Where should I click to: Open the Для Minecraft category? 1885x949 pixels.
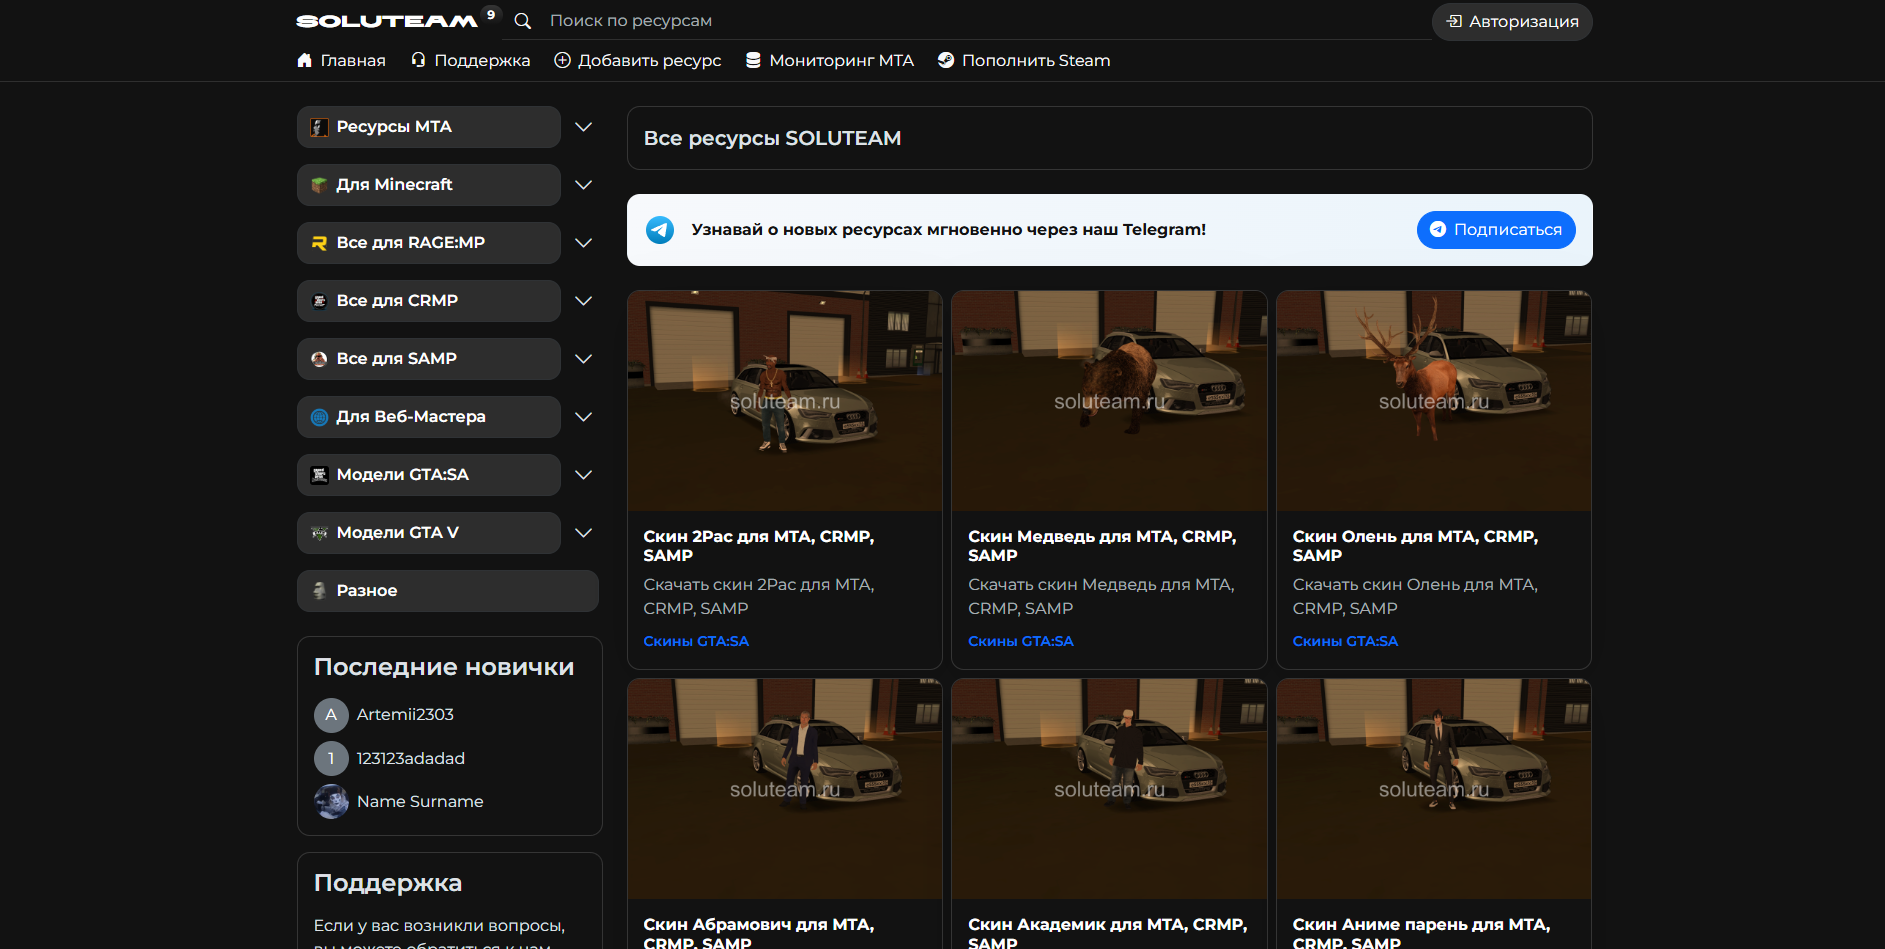[x=429, y=185]
